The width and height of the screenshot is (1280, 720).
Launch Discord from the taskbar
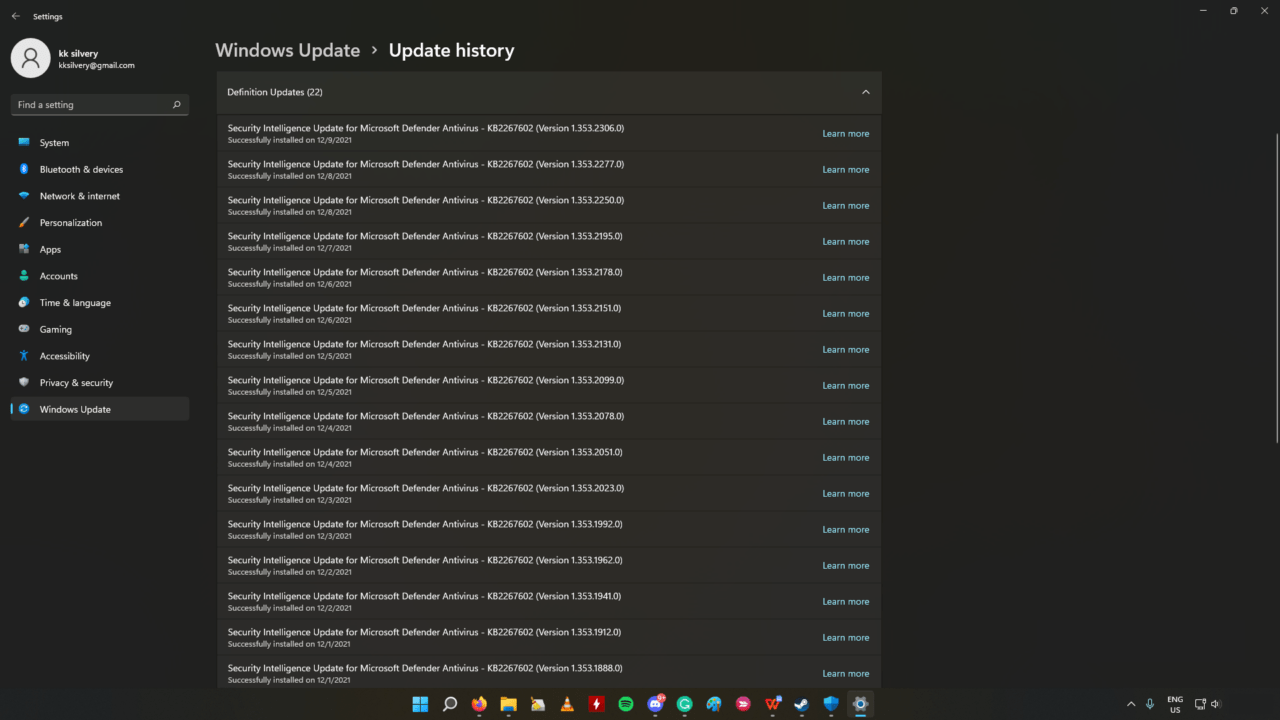[x=655, y=704]
